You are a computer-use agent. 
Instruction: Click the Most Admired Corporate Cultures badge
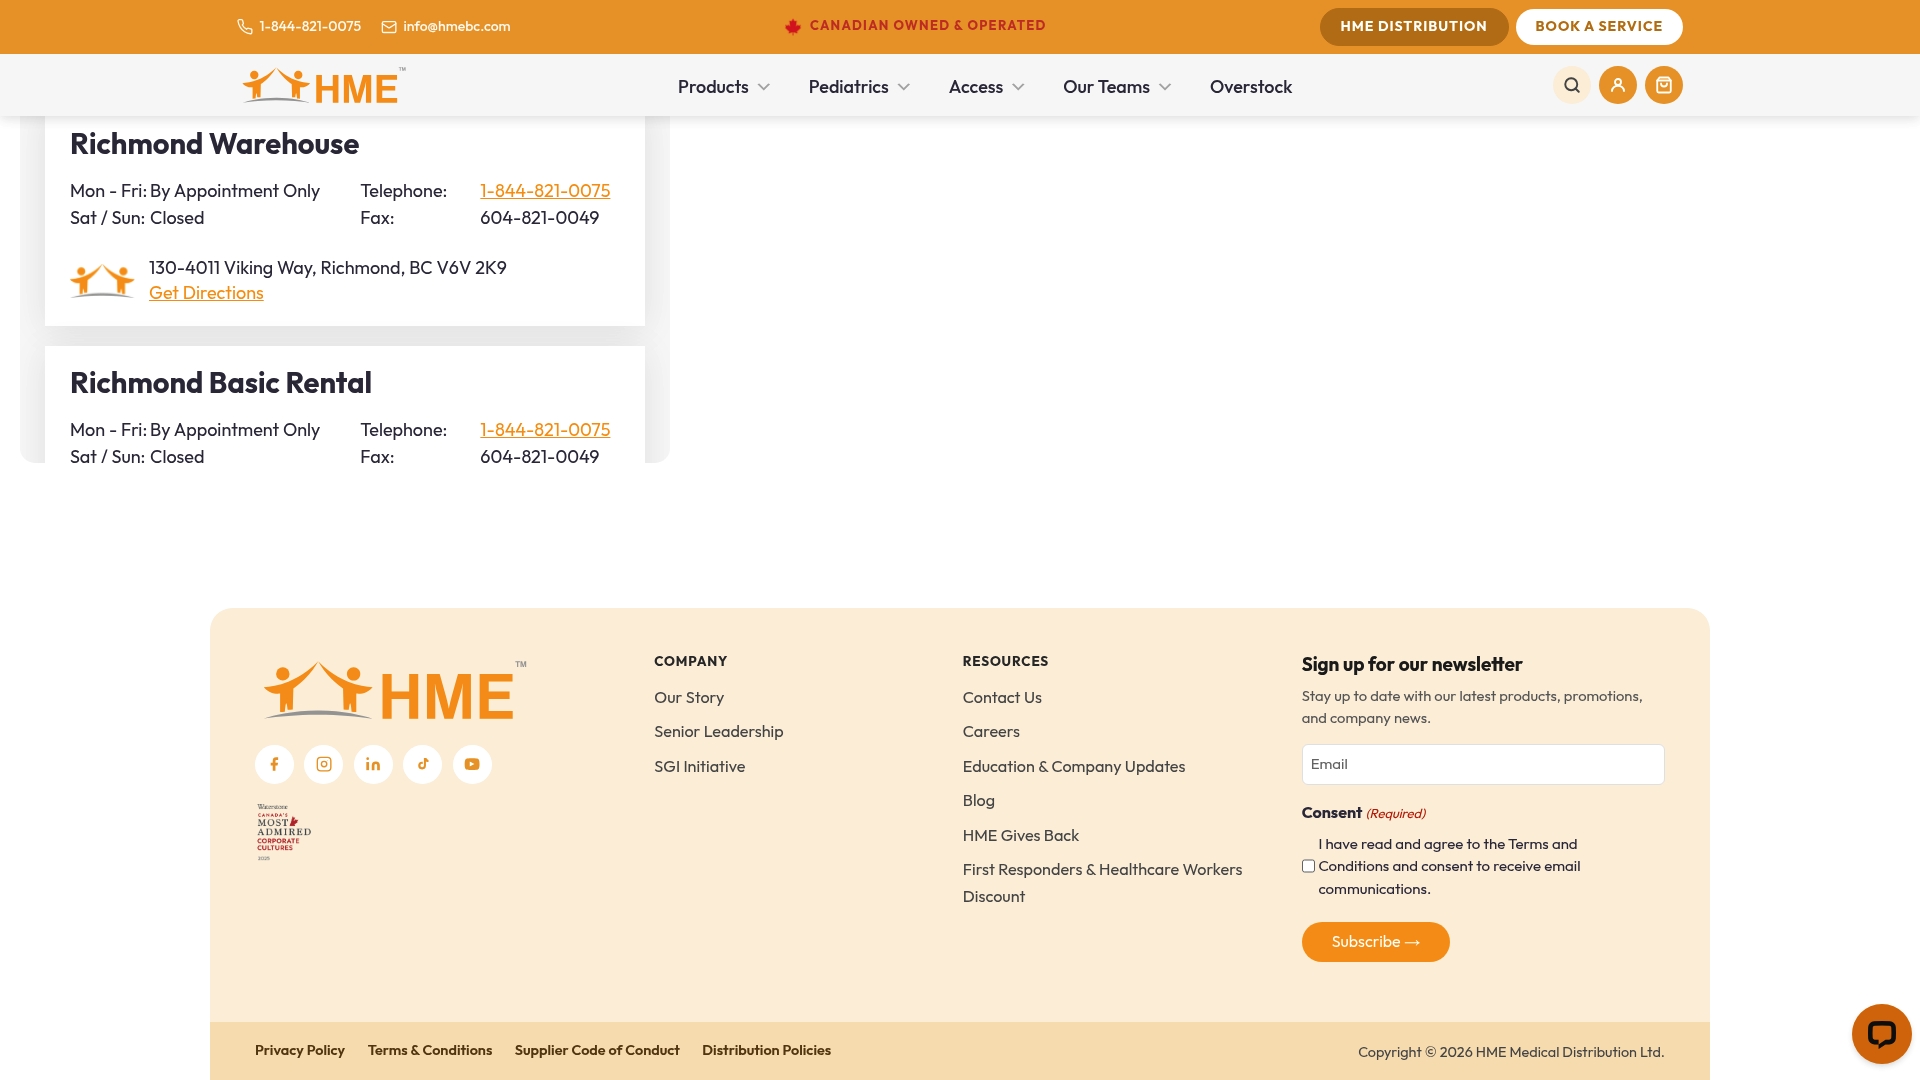pyautogui.click(x=284, y=832)
